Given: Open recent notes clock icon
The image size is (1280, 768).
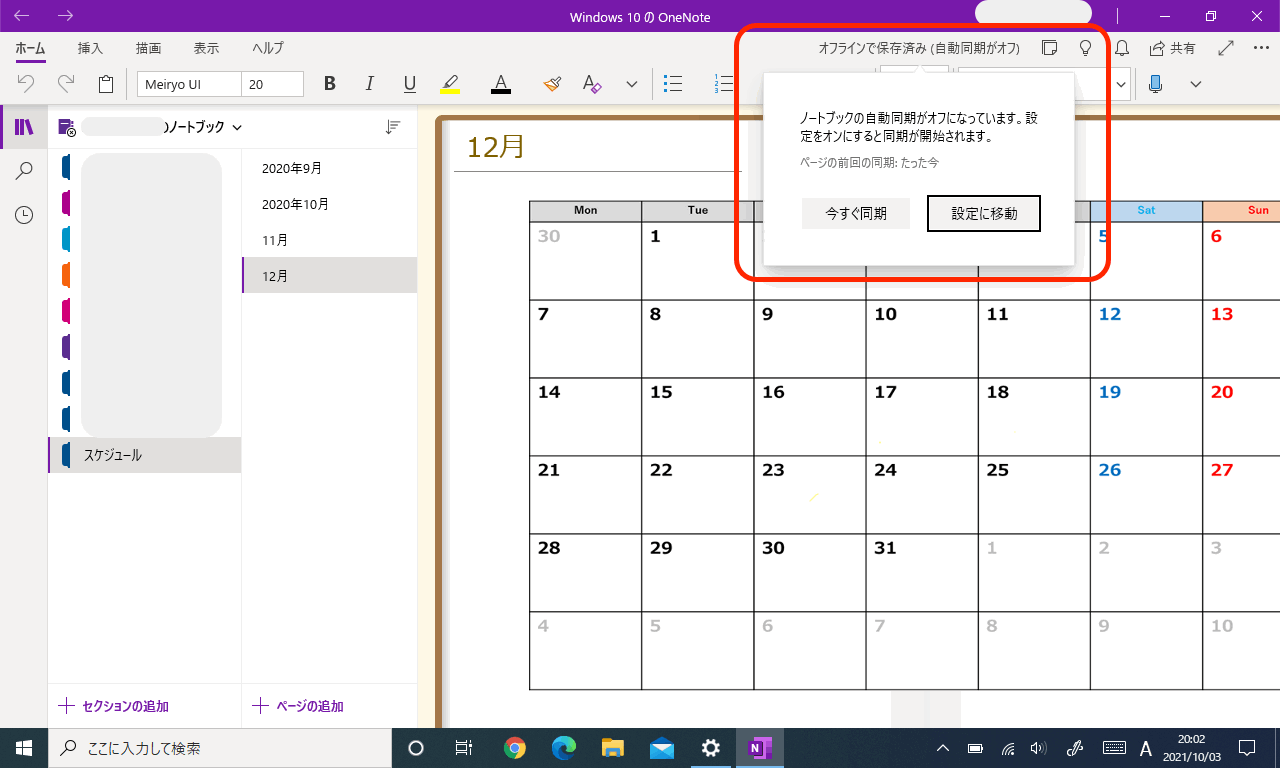Looking at the screenshot, I should pos(24,215).
